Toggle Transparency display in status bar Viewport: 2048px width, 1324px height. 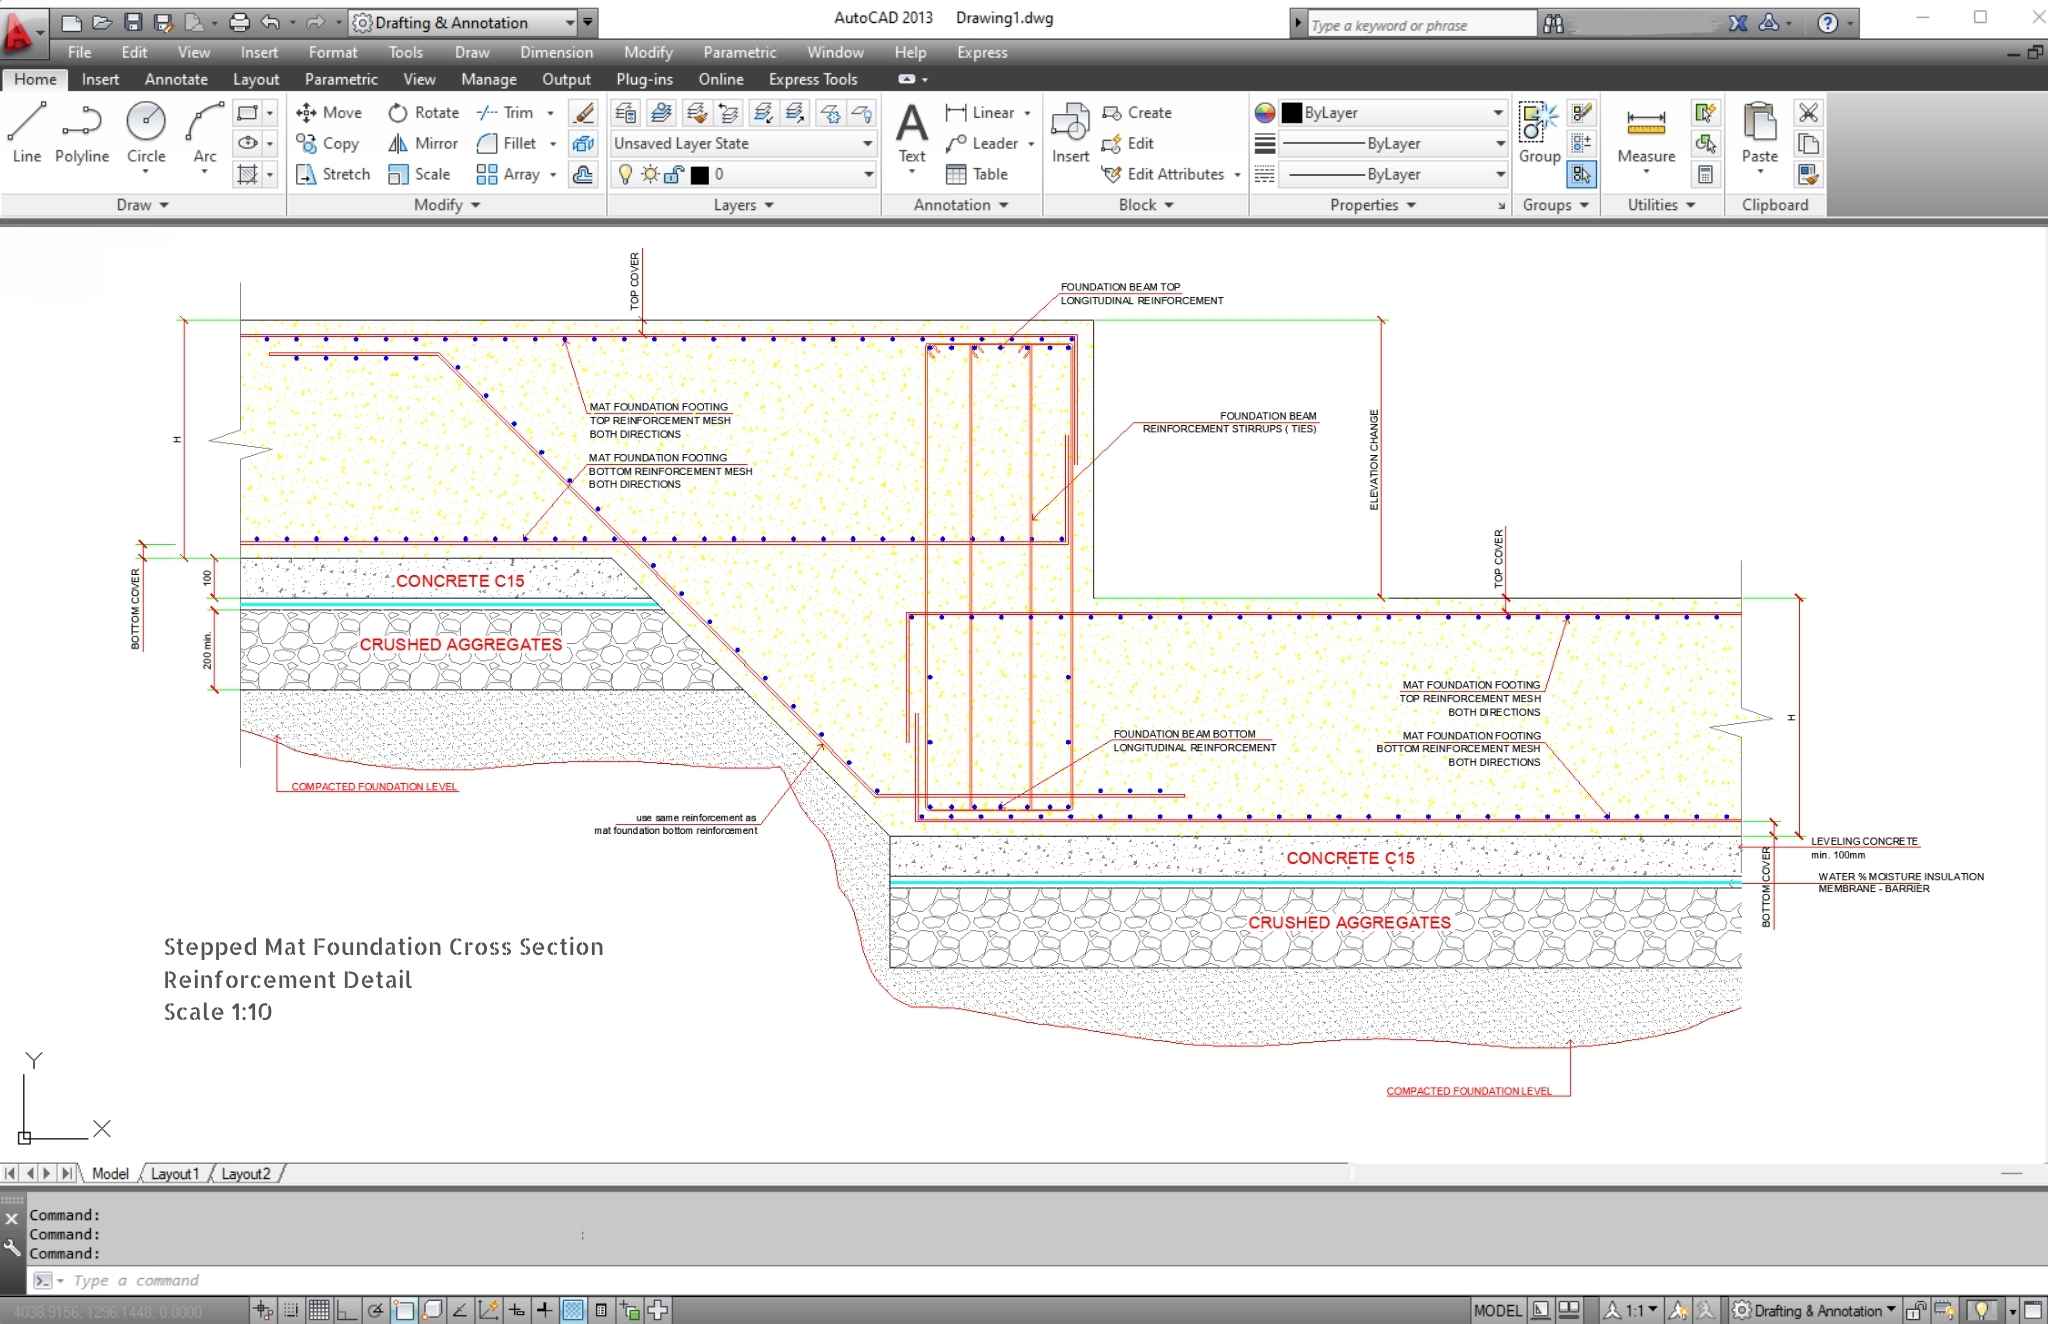coord(573,1310)
